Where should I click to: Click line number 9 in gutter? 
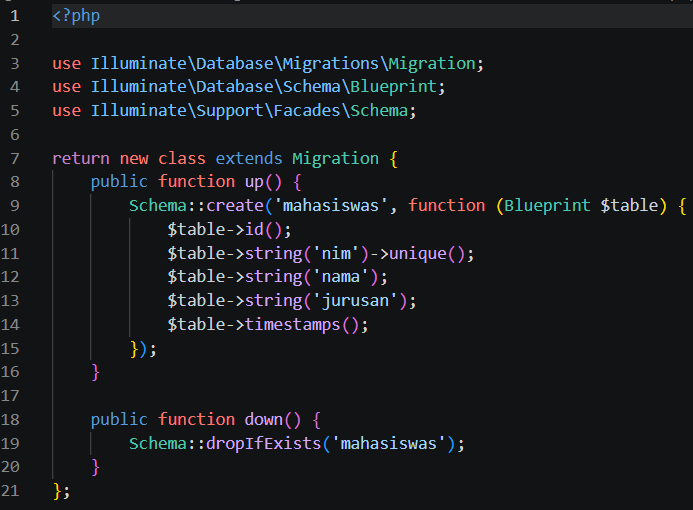(x=15, y=206)
